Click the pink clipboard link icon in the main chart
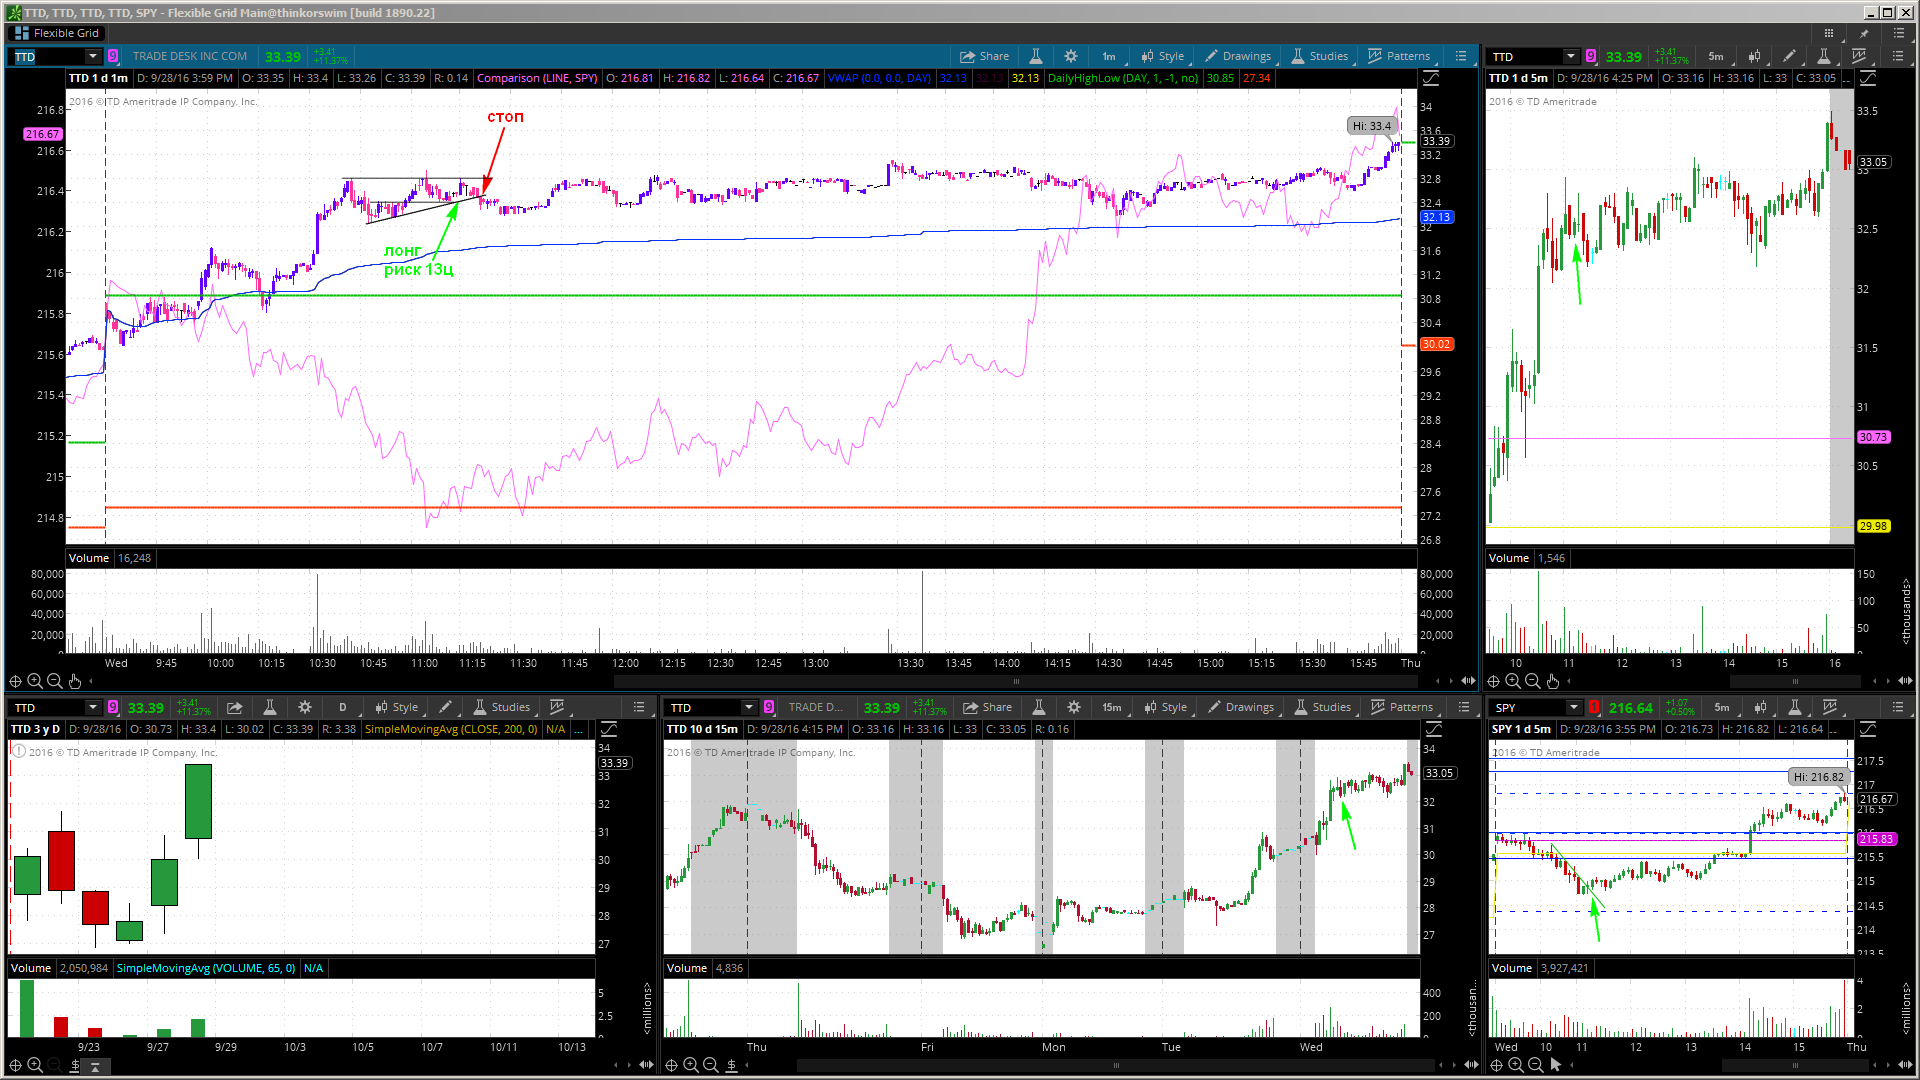The width and height of the screenshot is (1920, 1080). point(113,56)
